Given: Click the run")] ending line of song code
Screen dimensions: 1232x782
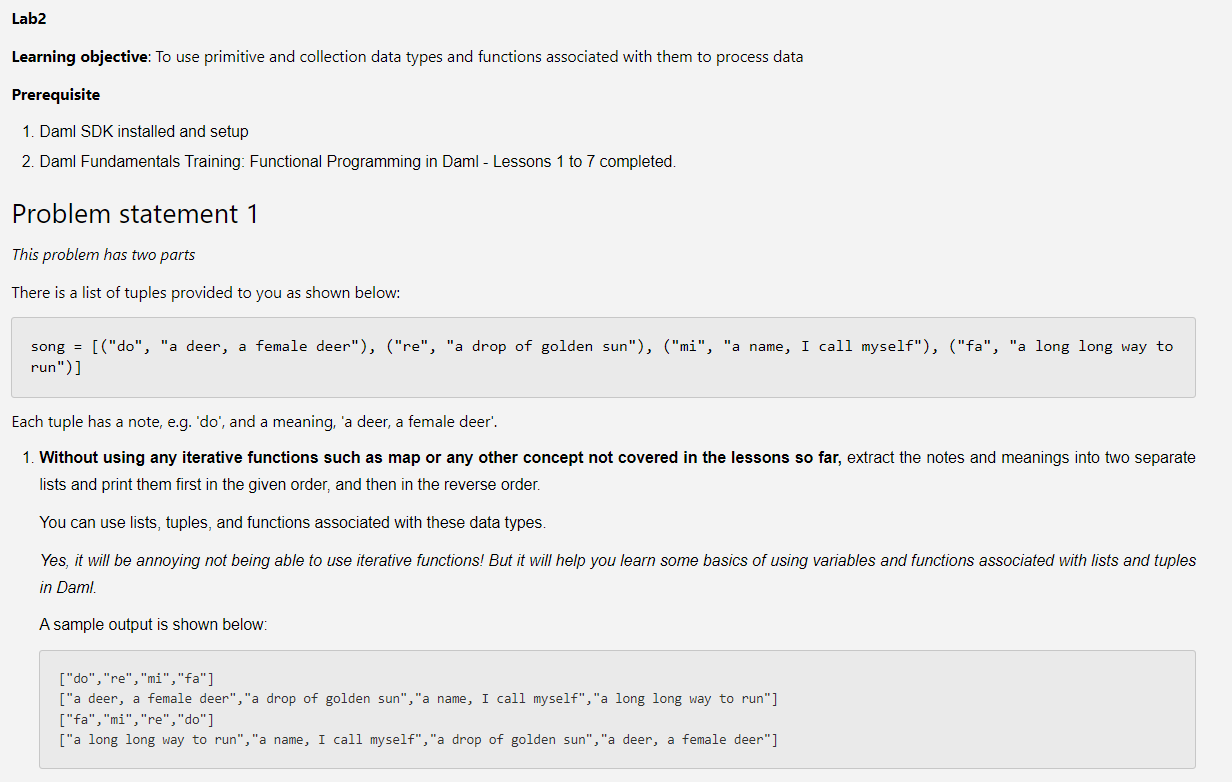Looking at the screenshot, I should (x=56, y=367).
